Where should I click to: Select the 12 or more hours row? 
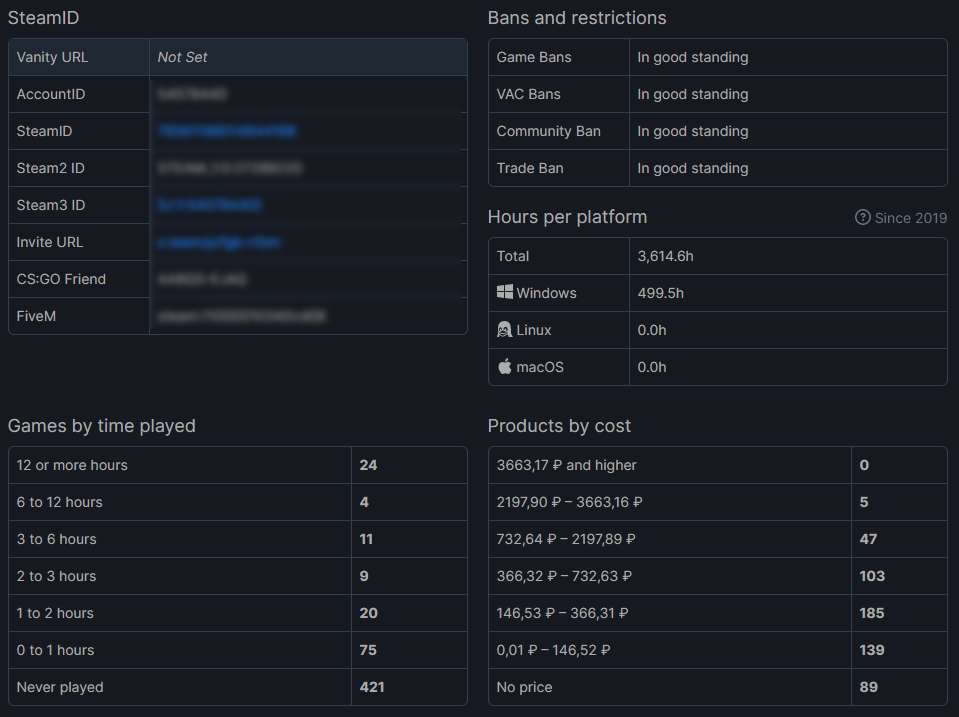coord(238,465)
